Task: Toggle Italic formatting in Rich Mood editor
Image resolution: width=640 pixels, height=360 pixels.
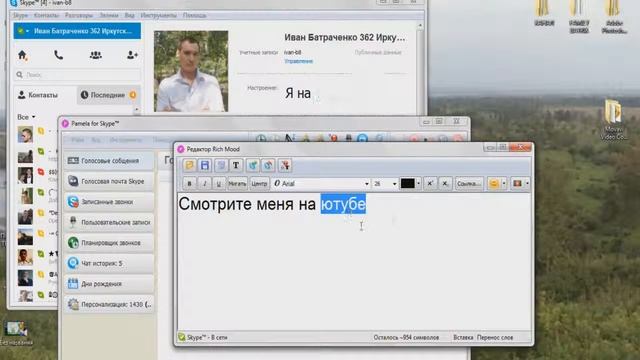Action: [x=204, y=184]
